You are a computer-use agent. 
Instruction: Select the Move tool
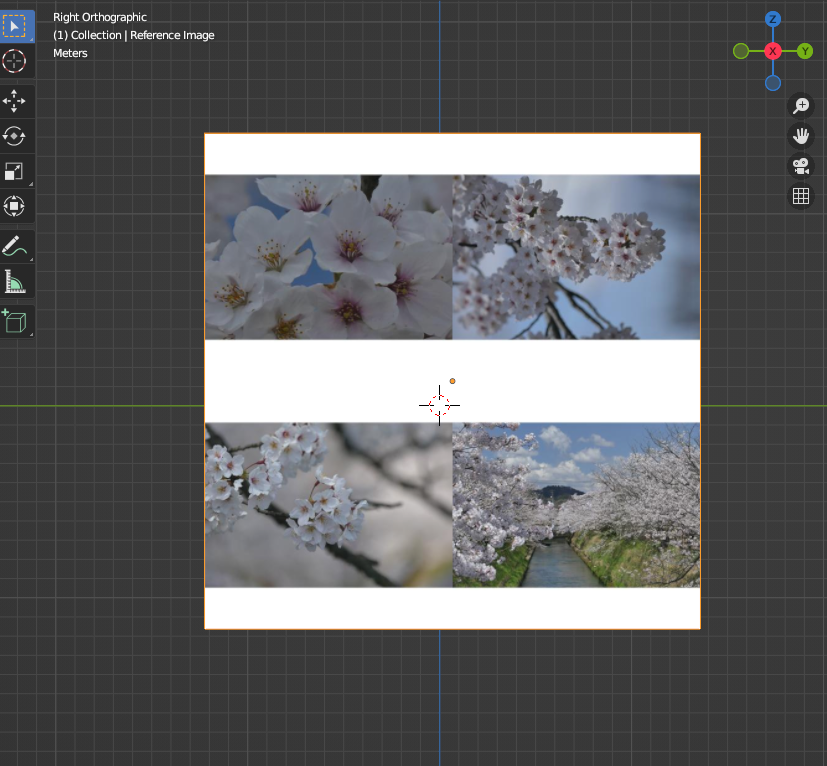(x=14, y=101)
